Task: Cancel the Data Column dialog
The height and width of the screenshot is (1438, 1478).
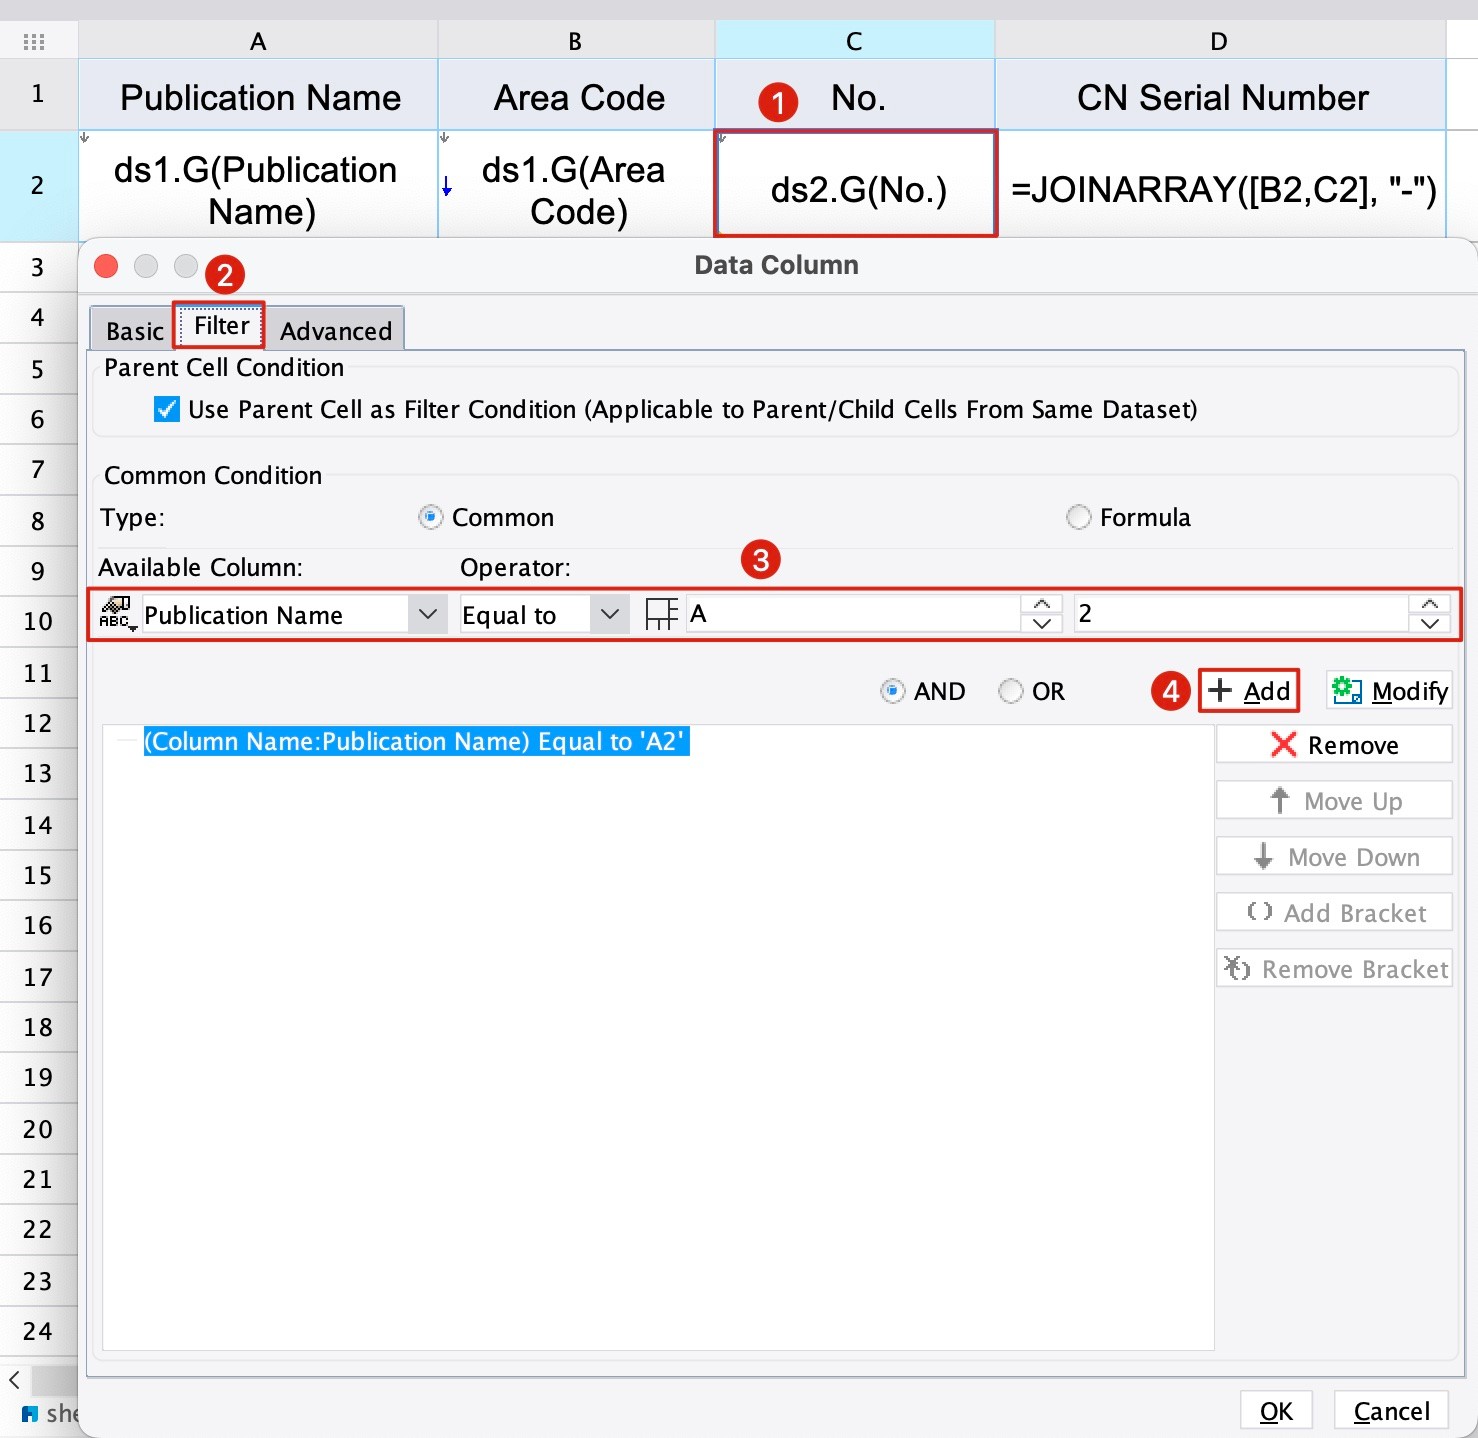Action: pyautogui.click(x=1391, y=1411)
